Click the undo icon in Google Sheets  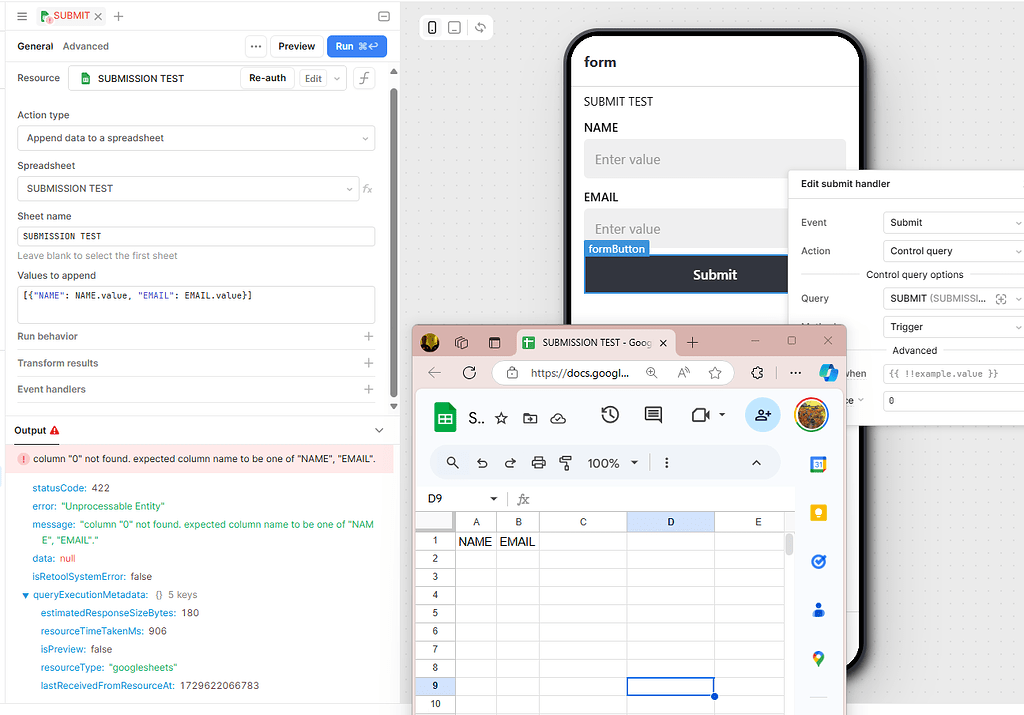coord(482,463)
